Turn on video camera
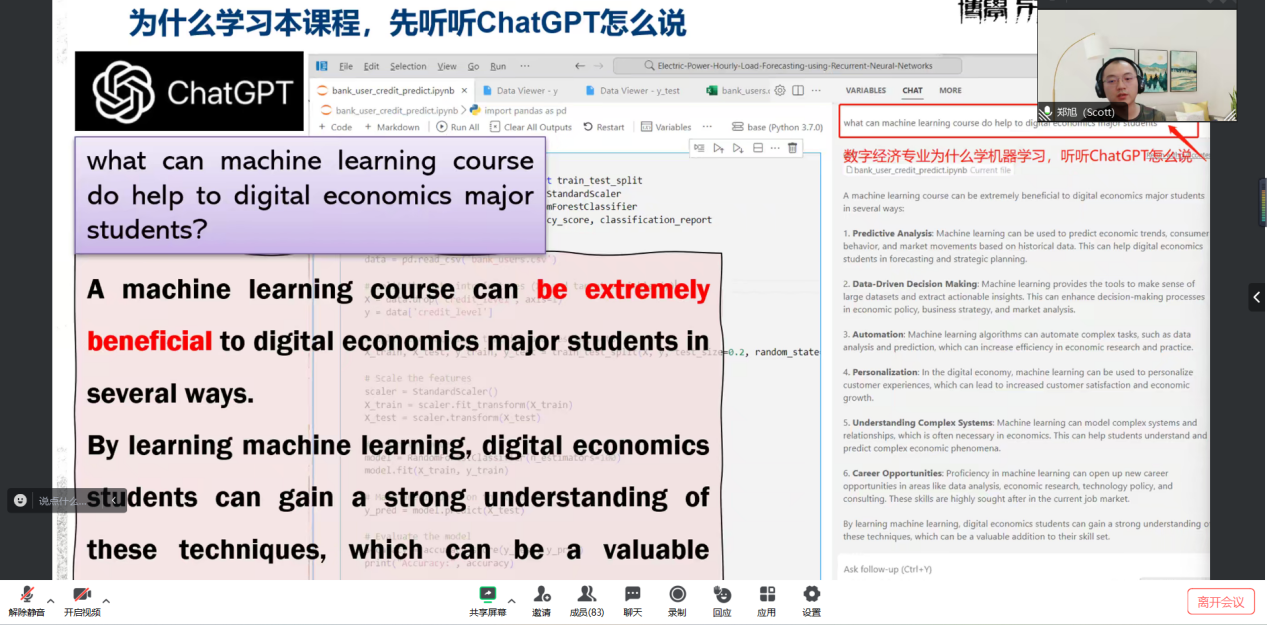The image size is (1267, 625). 82,596
